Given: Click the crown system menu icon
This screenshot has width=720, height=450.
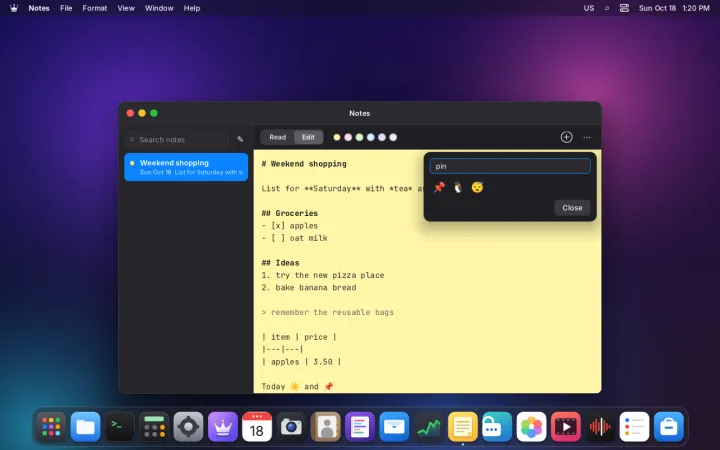Looking at the screenshot, I should point(14,8).
